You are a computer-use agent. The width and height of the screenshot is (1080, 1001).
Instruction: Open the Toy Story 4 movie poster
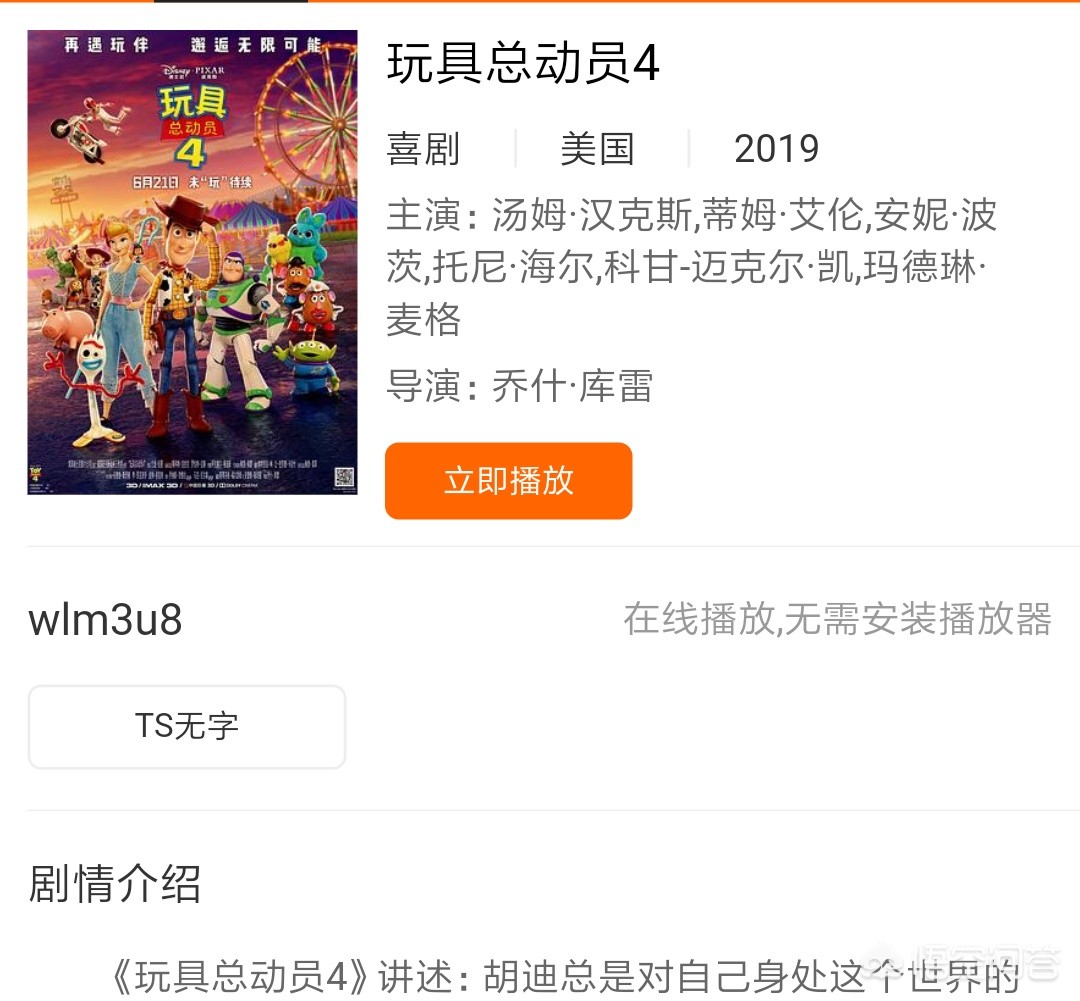pos(192,262)
